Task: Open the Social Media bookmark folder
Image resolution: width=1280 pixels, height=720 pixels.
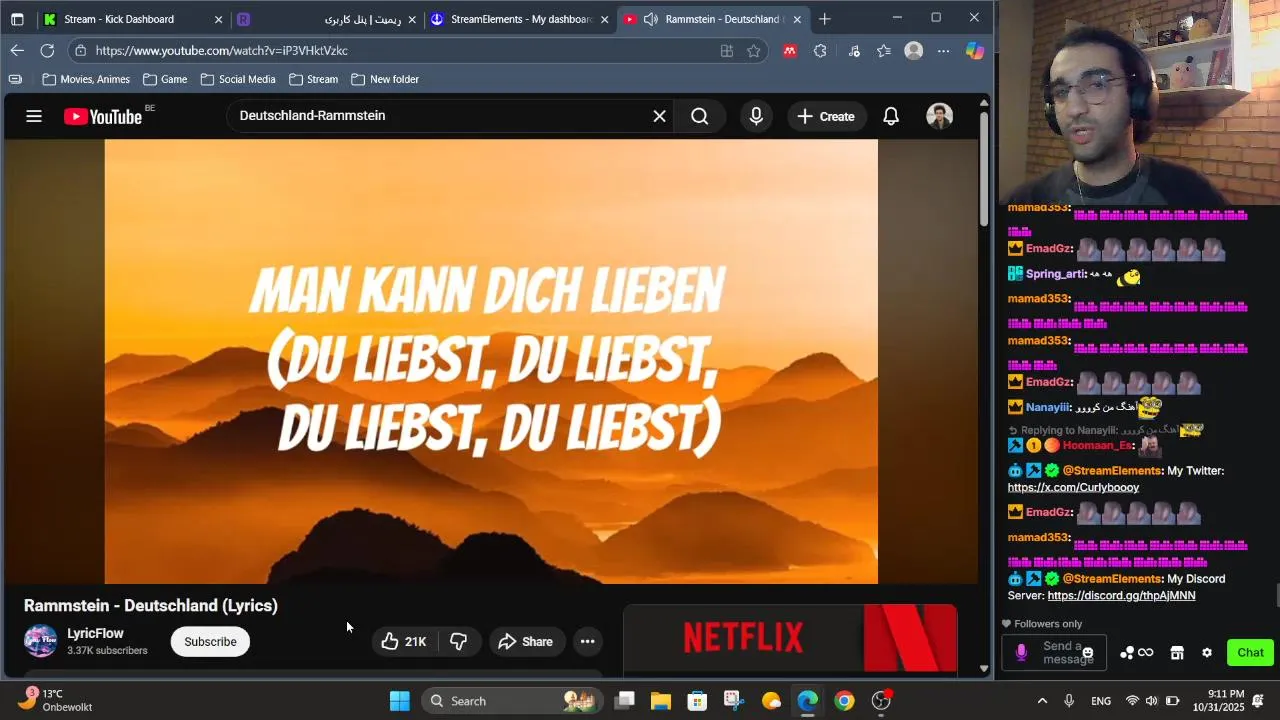Action: tap(238, 79)
